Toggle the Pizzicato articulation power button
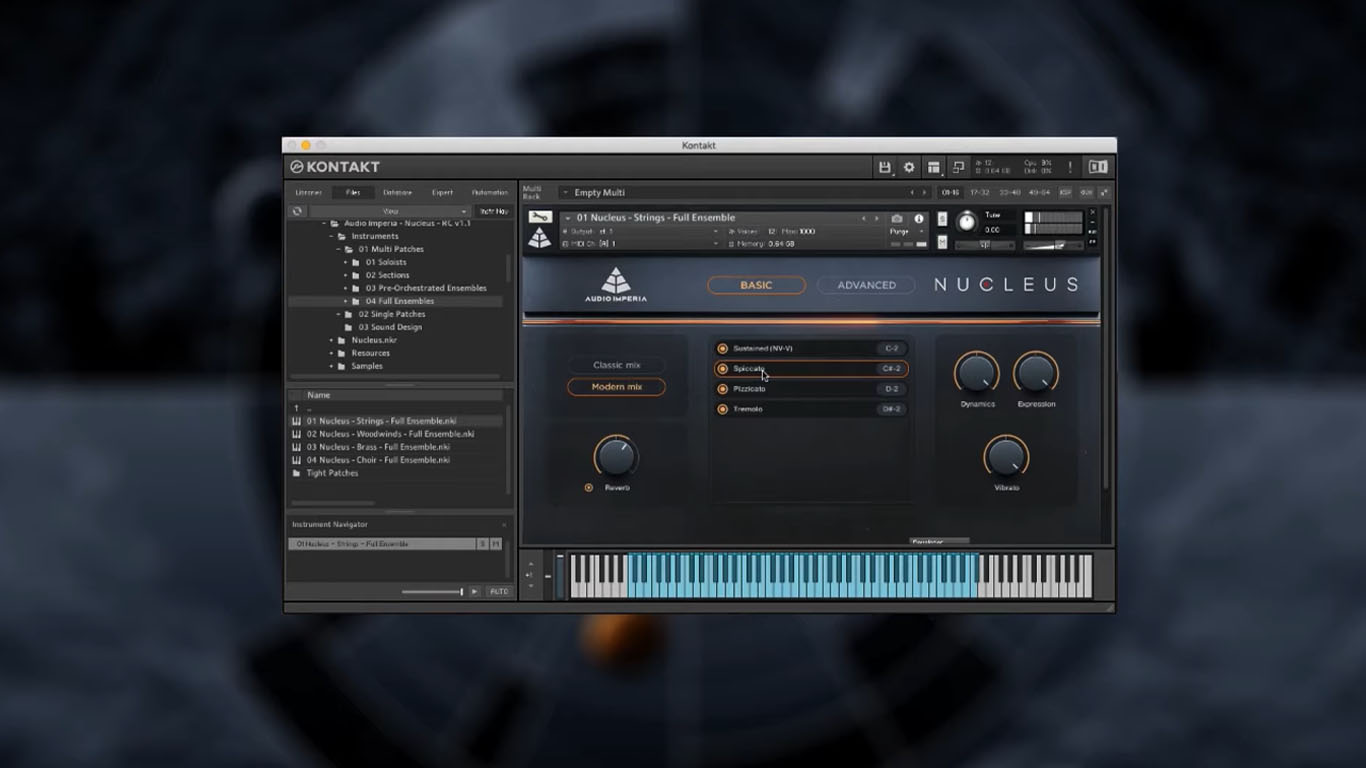 [723, 389]
